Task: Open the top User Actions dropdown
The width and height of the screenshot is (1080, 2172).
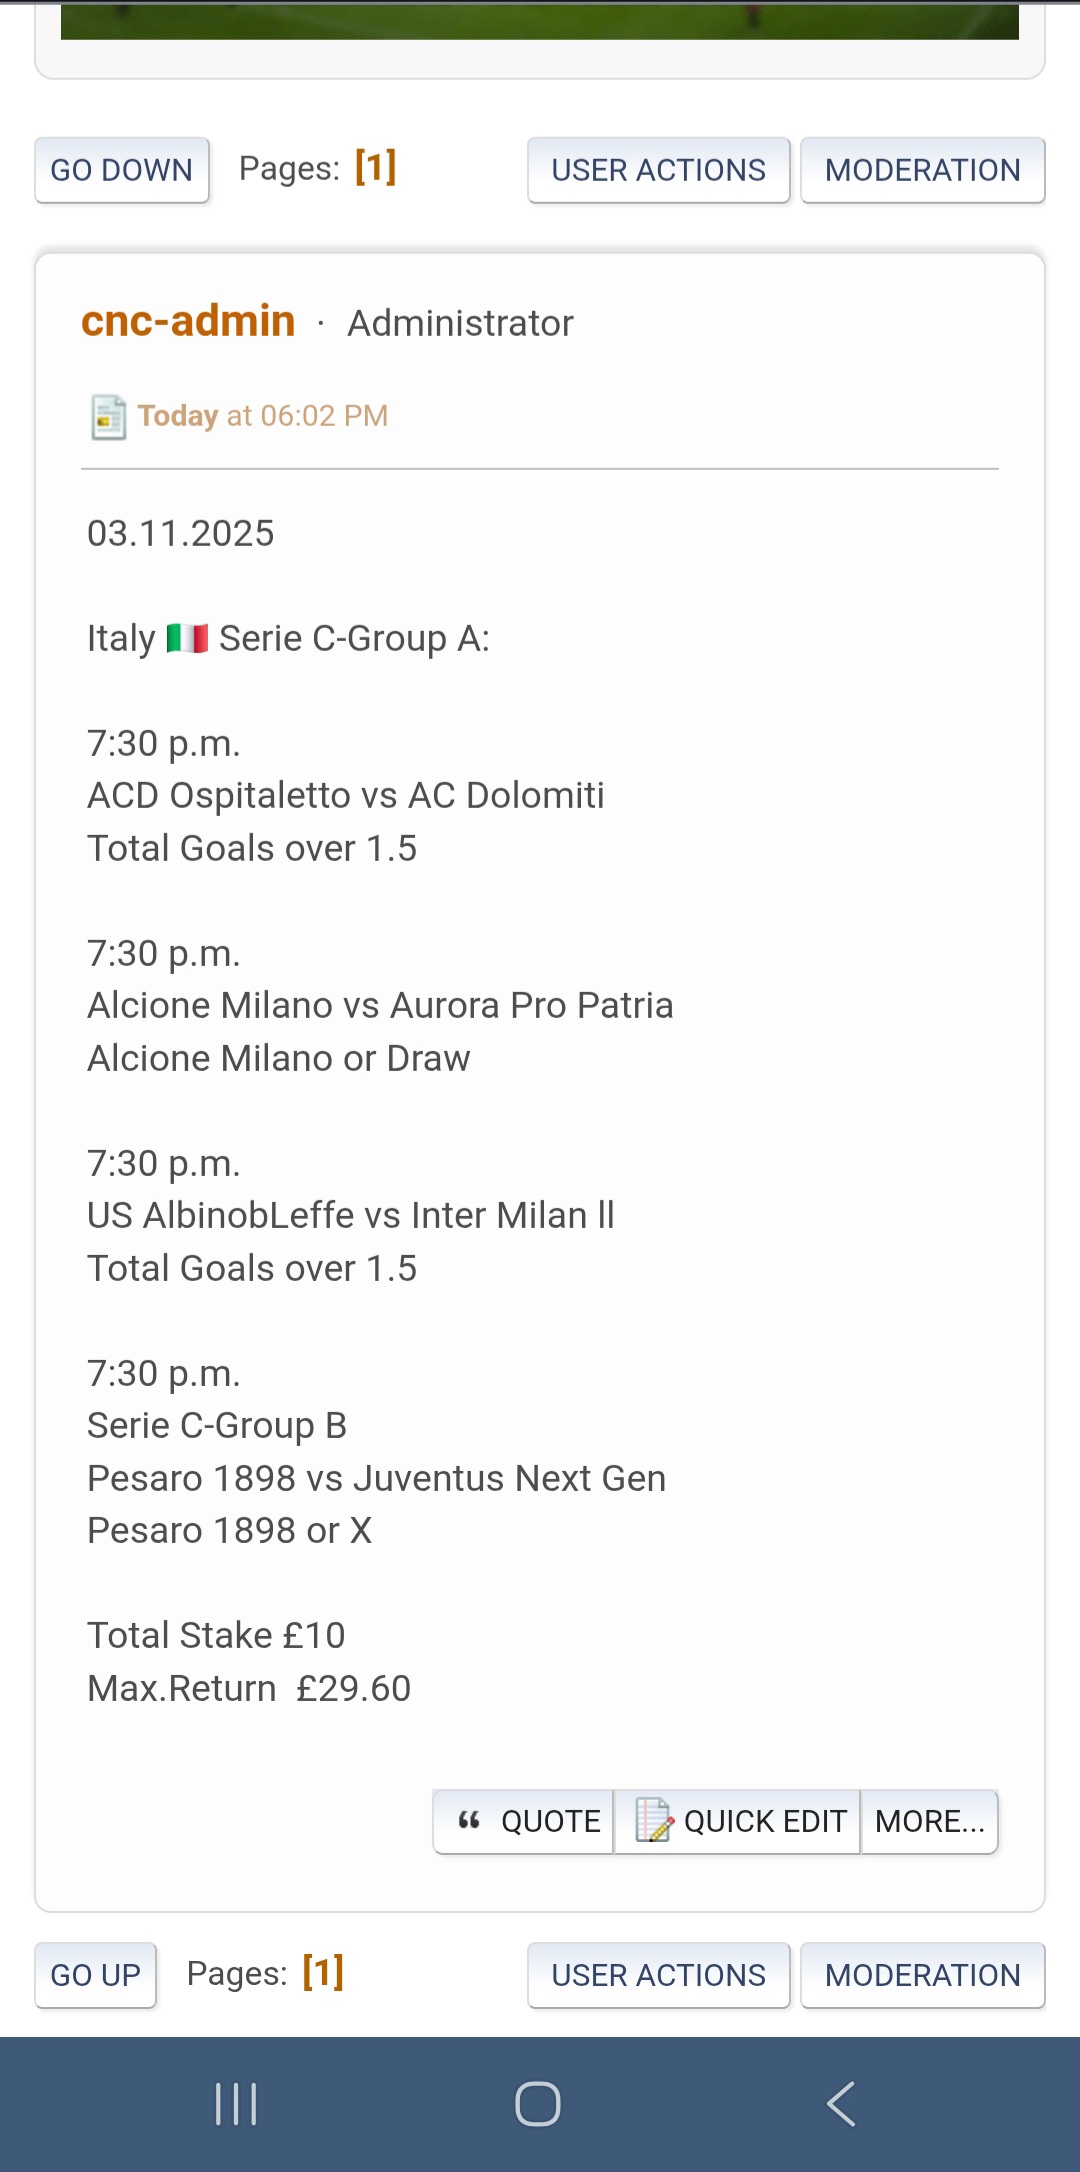Action: click(658, 170)
